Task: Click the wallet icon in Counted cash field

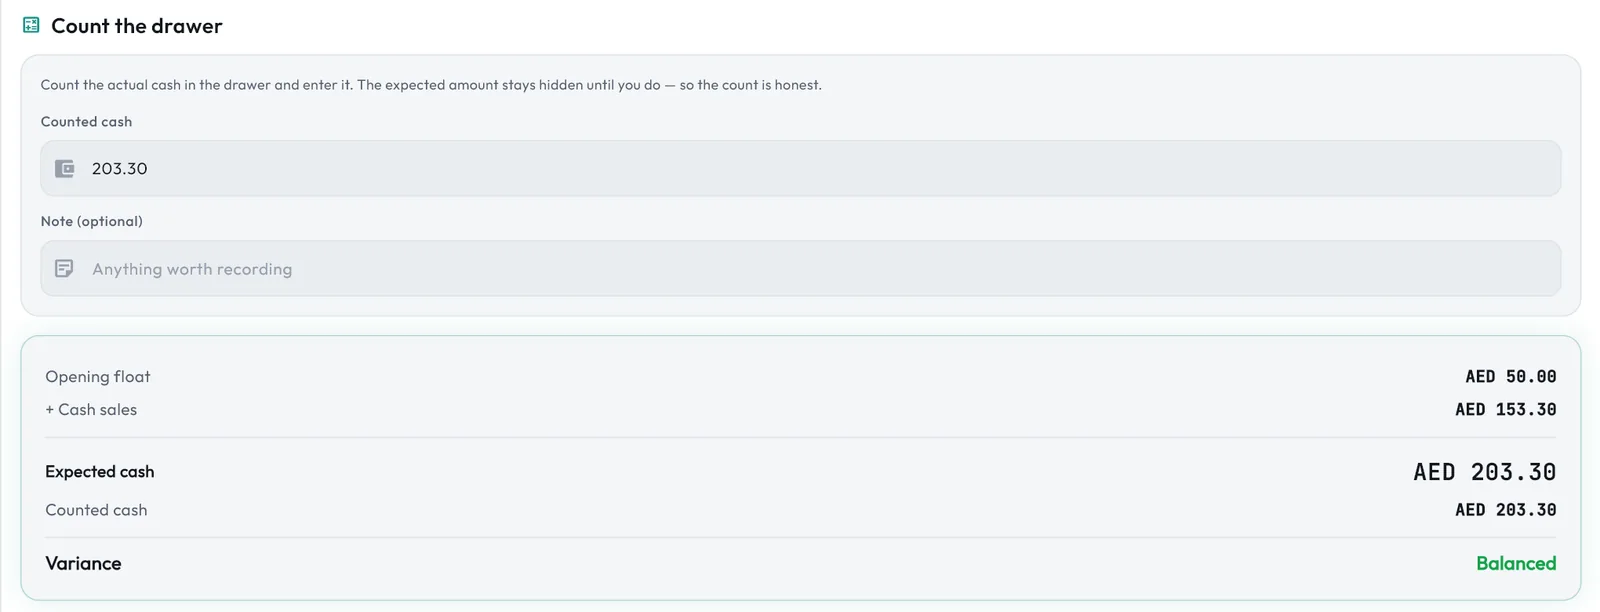Action: coord(64,168)
